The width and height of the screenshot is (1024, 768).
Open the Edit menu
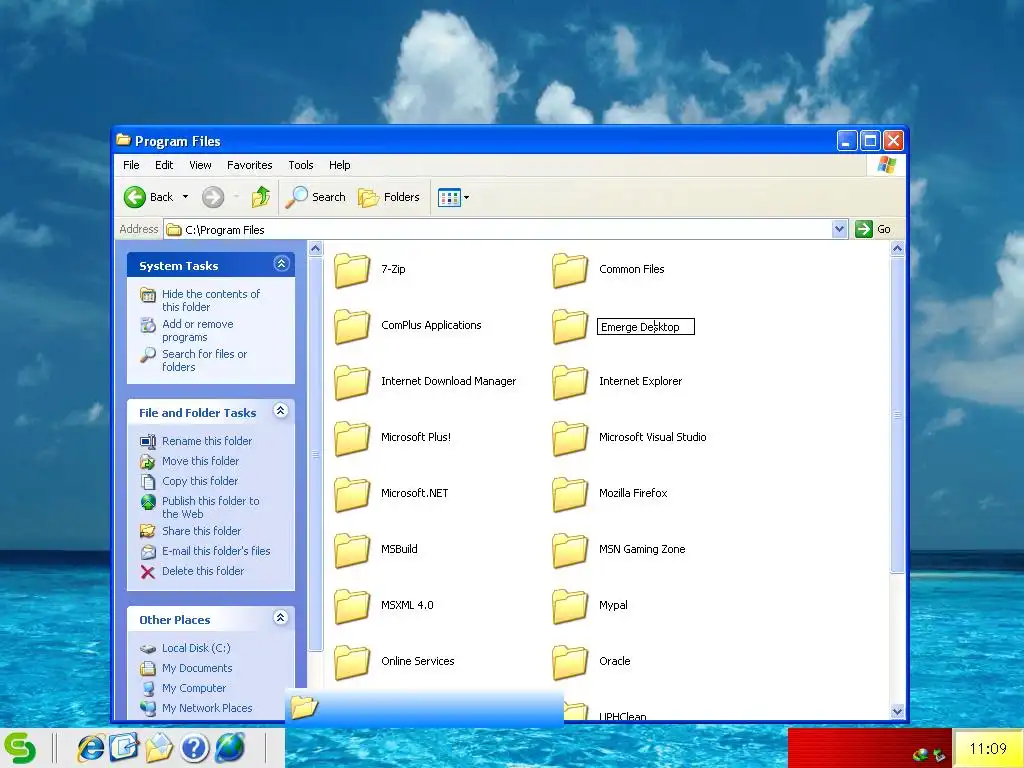(164, 165)
